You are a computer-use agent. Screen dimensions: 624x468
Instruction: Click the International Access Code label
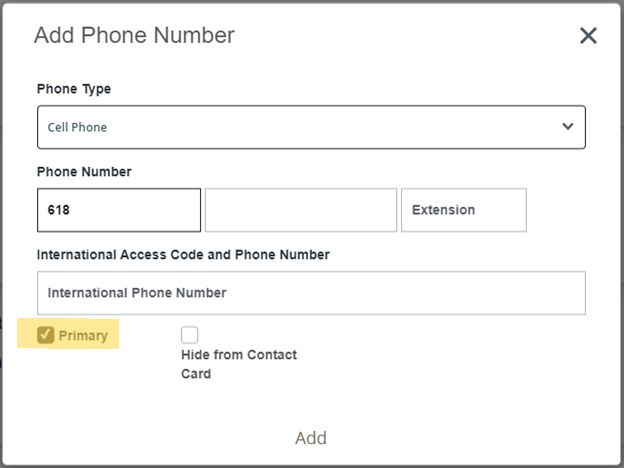click(x=183, y=255)
